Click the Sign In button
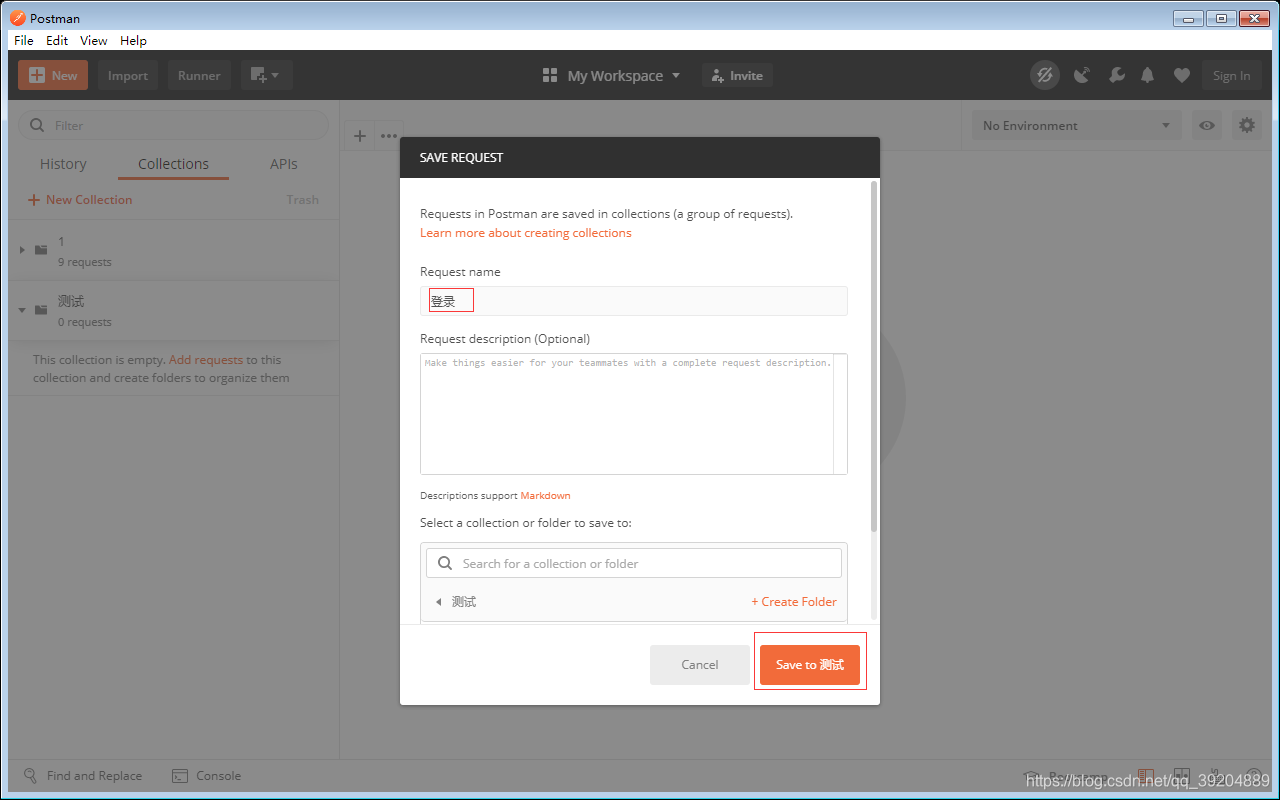The image size is (1280, 800). click(x=1231, y=75)
